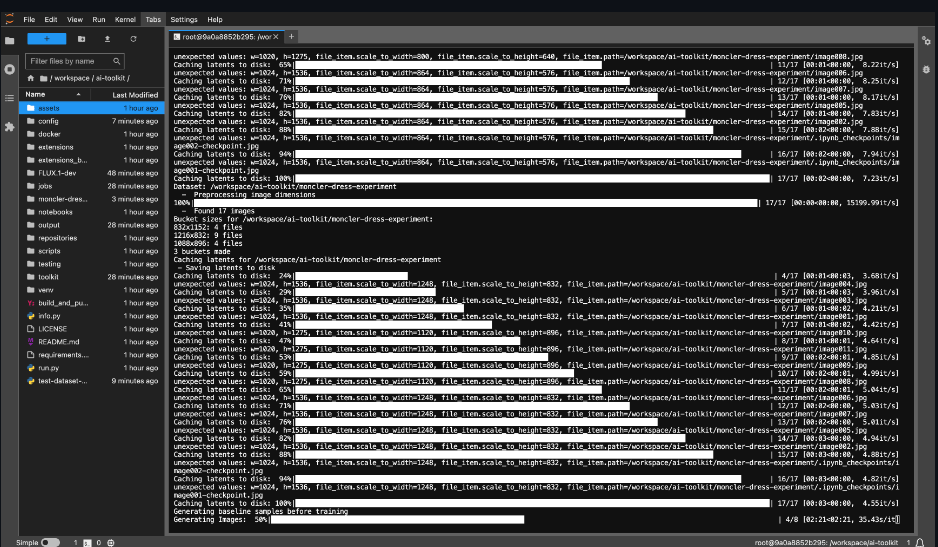Click the Markdown icon beside README.md
Screen dimensions: 938x547
pyautogui.click(x=31, y=342)
